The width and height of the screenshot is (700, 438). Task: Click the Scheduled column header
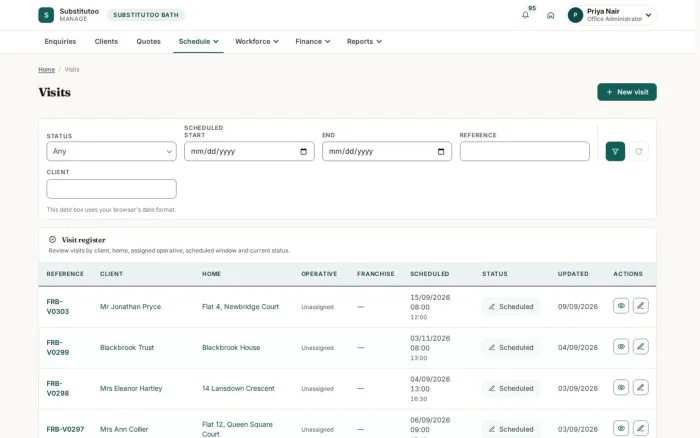[x=429, y=274]
